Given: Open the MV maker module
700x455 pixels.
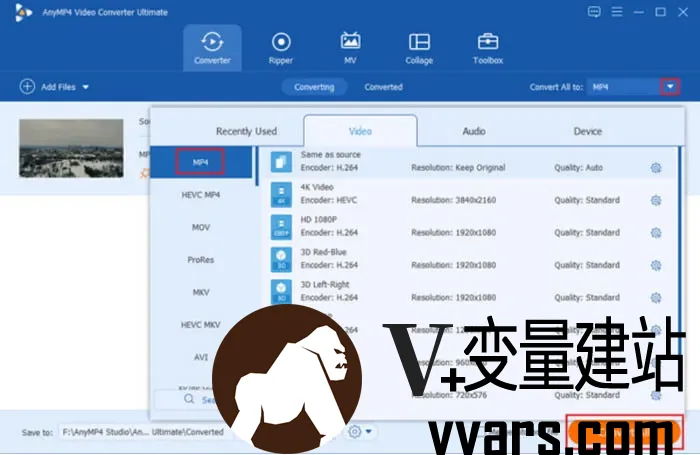Looking at the screenshot, I should coord(350,48).
